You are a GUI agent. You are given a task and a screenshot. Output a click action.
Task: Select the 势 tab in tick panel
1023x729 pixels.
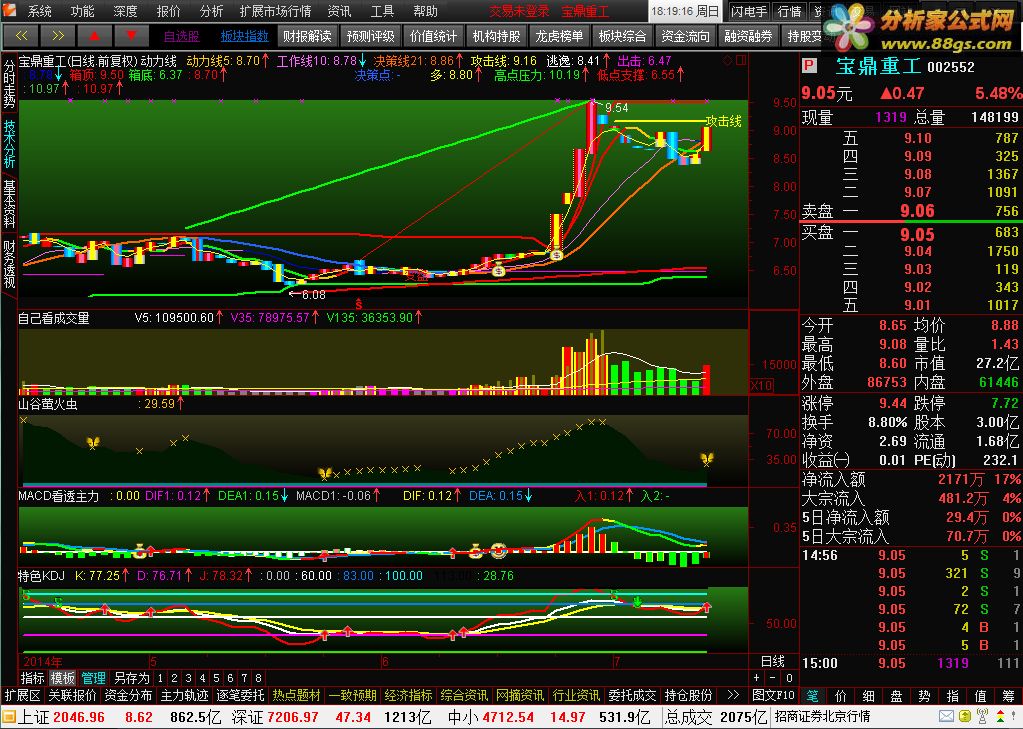[x=924, y=696]
